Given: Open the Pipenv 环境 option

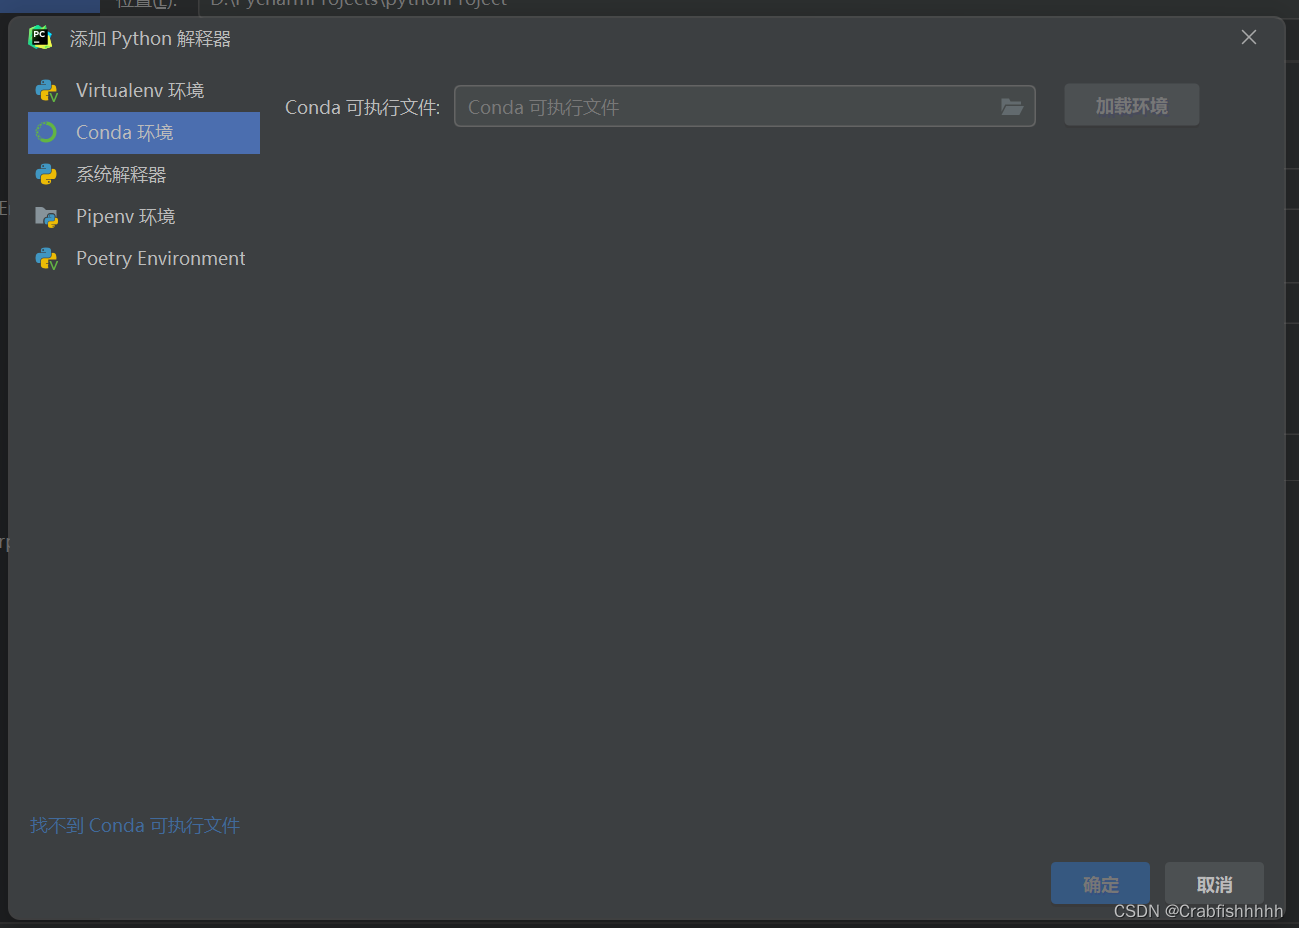Looking at the screenshot, I should (x=144, y=217).
